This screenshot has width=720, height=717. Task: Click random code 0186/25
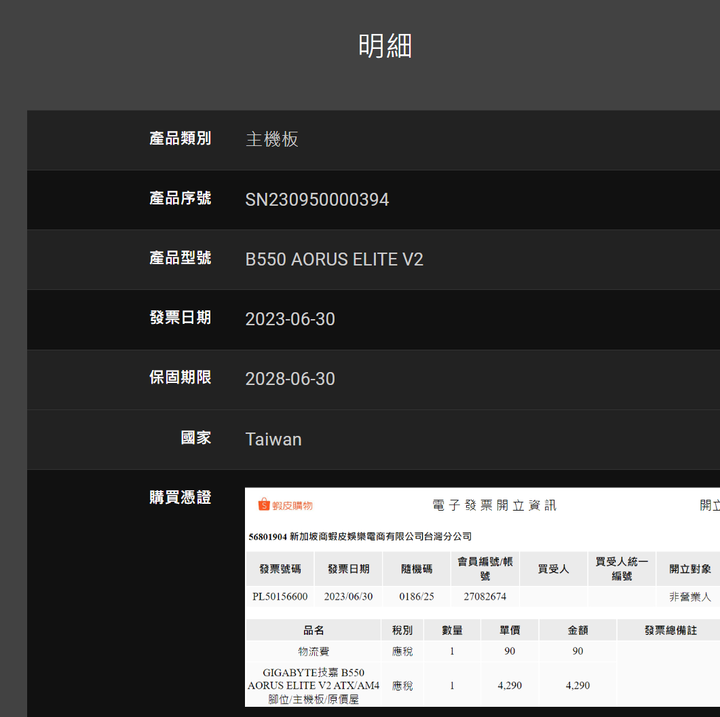[x=416, y=597]
